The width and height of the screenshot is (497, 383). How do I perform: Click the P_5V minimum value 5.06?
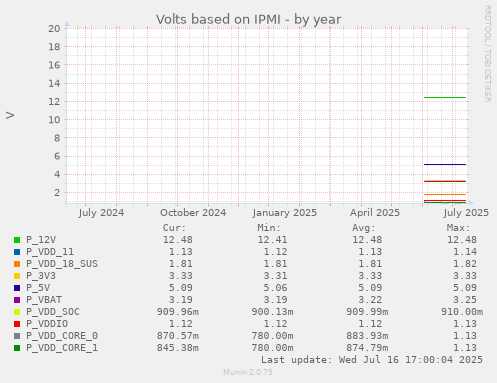(275, 288)
